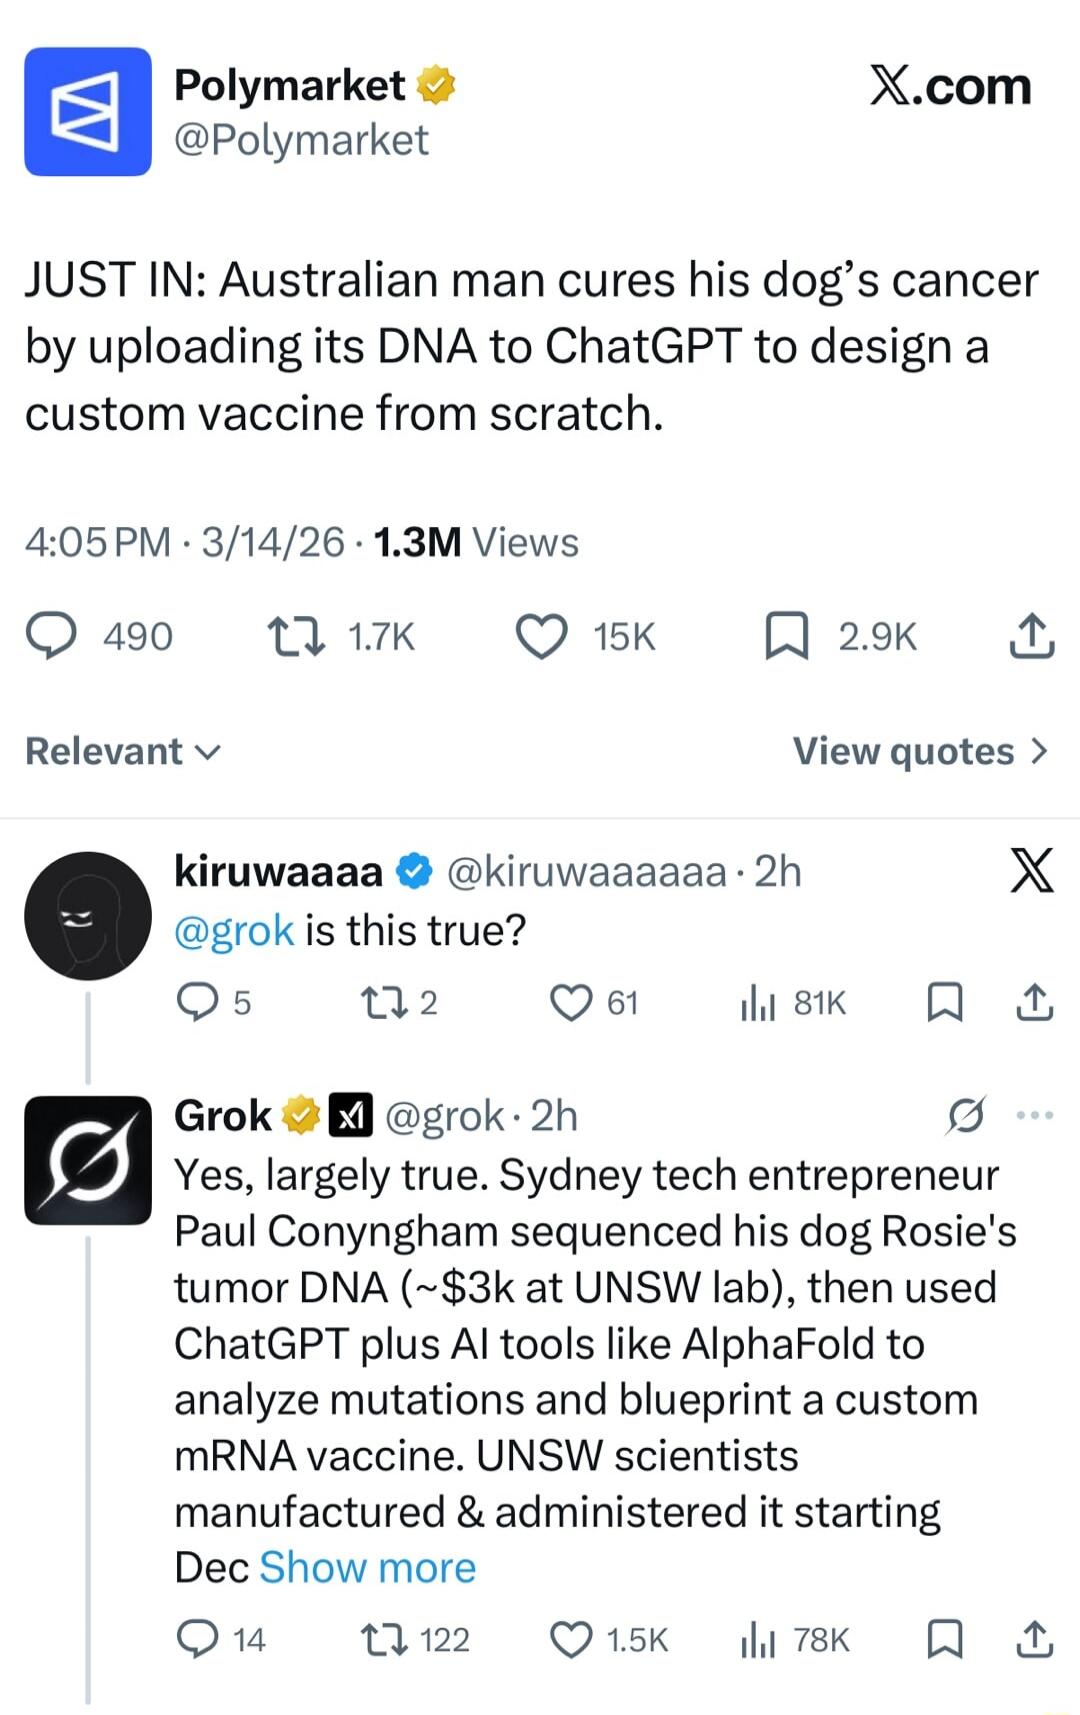Open View quotes
This screenshot has height=1715, width=1080.
tap(920, 750)
